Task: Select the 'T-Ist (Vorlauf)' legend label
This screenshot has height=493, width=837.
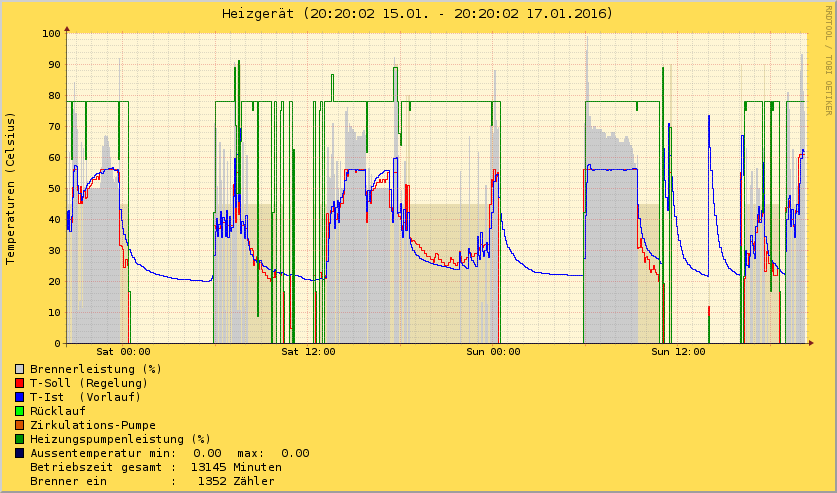Action: [85, 397]
